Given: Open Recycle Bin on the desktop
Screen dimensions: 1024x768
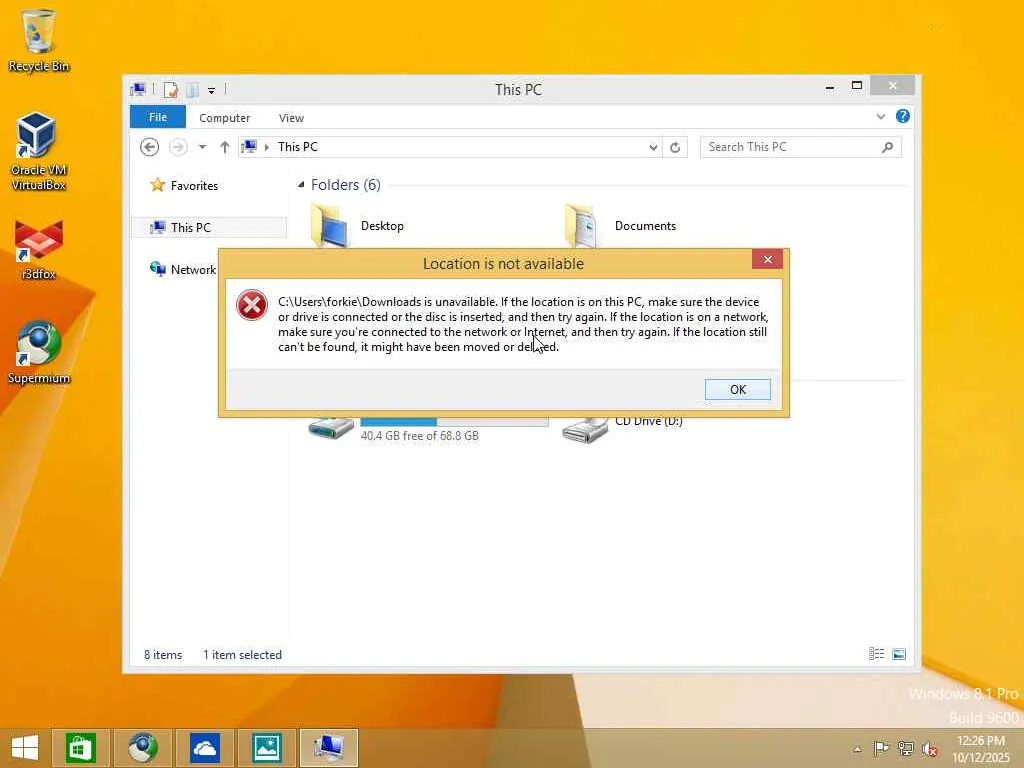Looking at the screenshot, I should [x=39, y=41].
